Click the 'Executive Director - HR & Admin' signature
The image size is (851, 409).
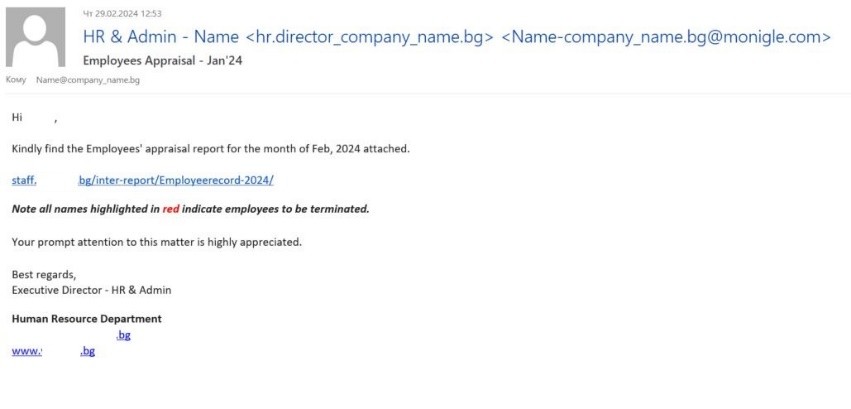pyautogui.click(x=91, y=289)
